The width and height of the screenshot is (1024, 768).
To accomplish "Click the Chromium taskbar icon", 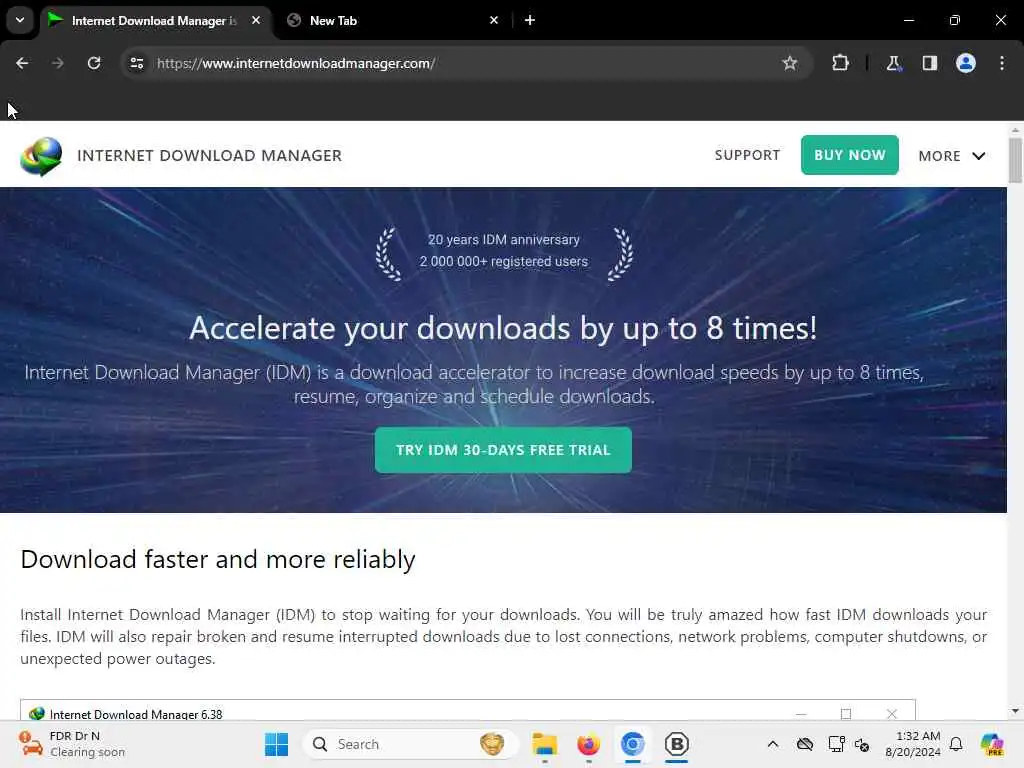I will coord(632,744).
